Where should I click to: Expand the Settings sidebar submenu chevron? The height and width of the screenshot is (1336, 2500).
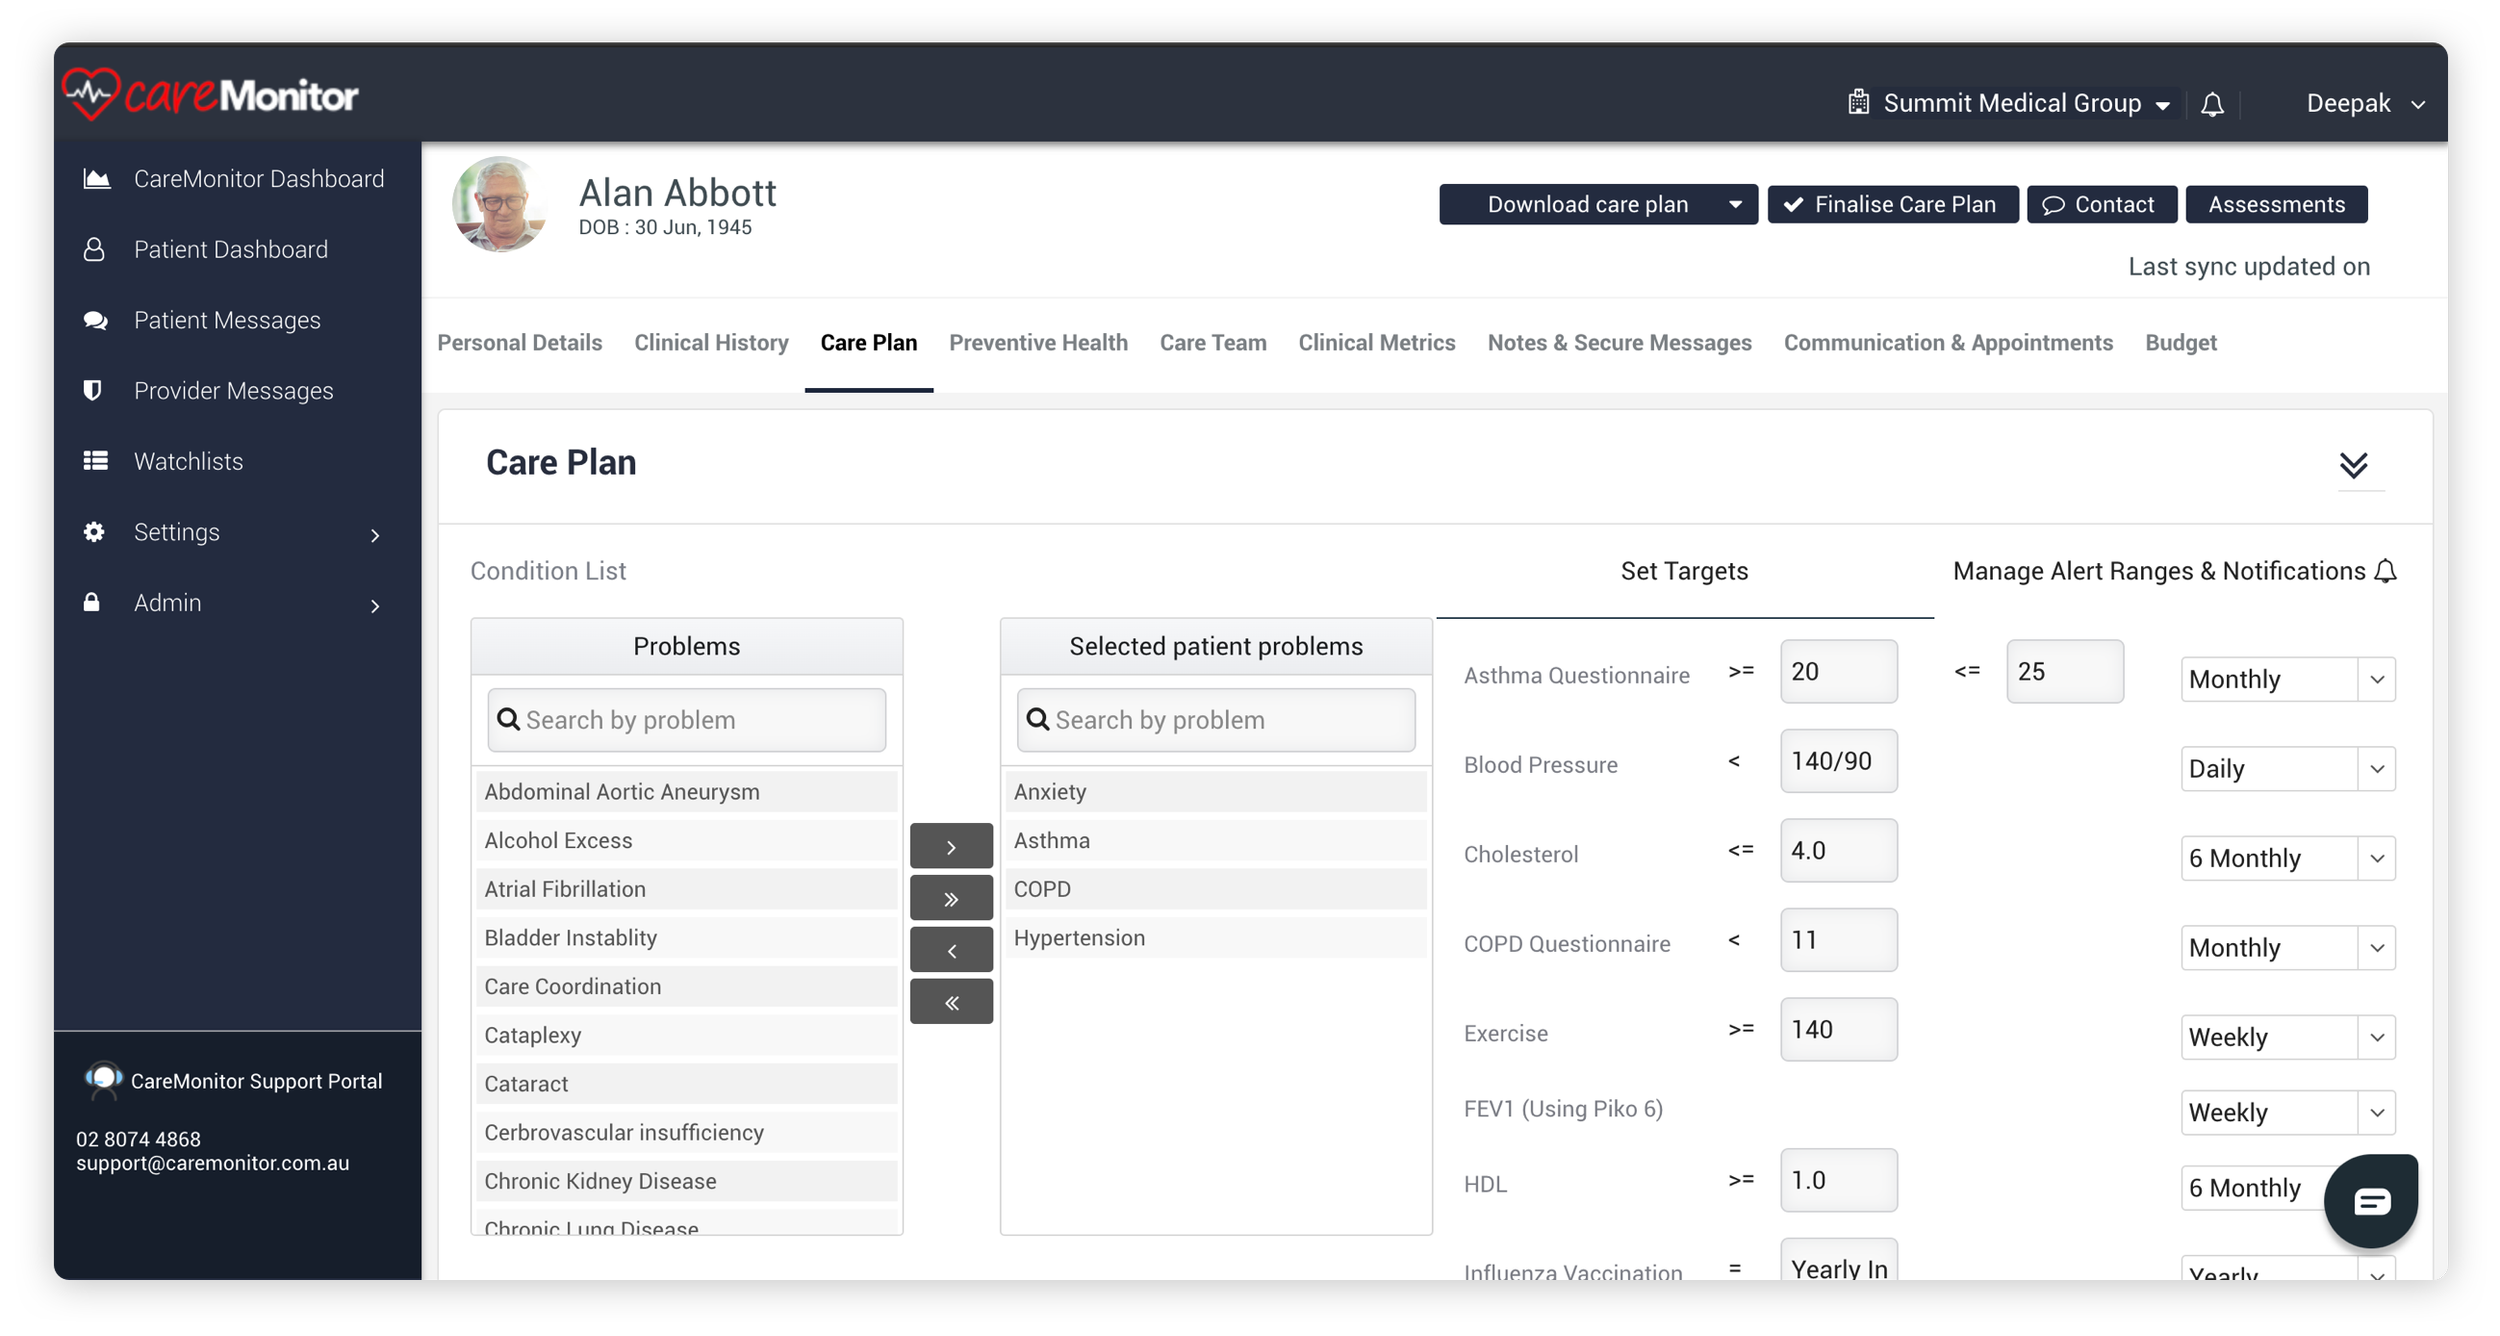pyautogui.click(x=375, y=535)
